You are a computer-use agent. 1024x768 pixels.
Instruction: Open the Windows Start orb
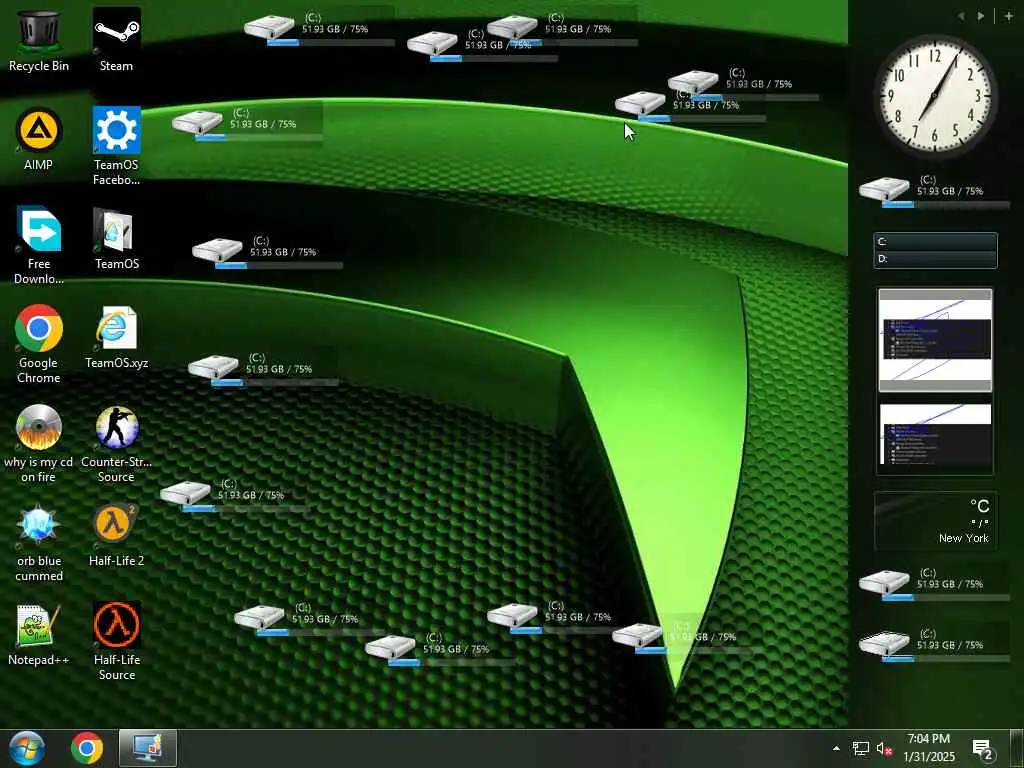point(27,748)
